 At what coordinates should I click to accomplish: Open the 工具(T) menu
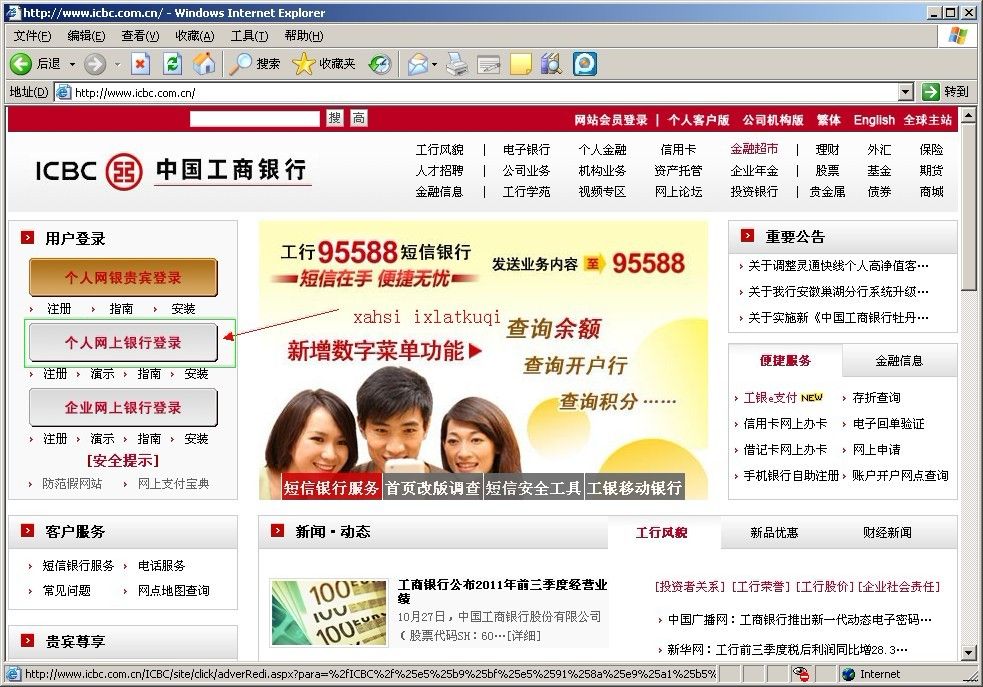(250, 36)
